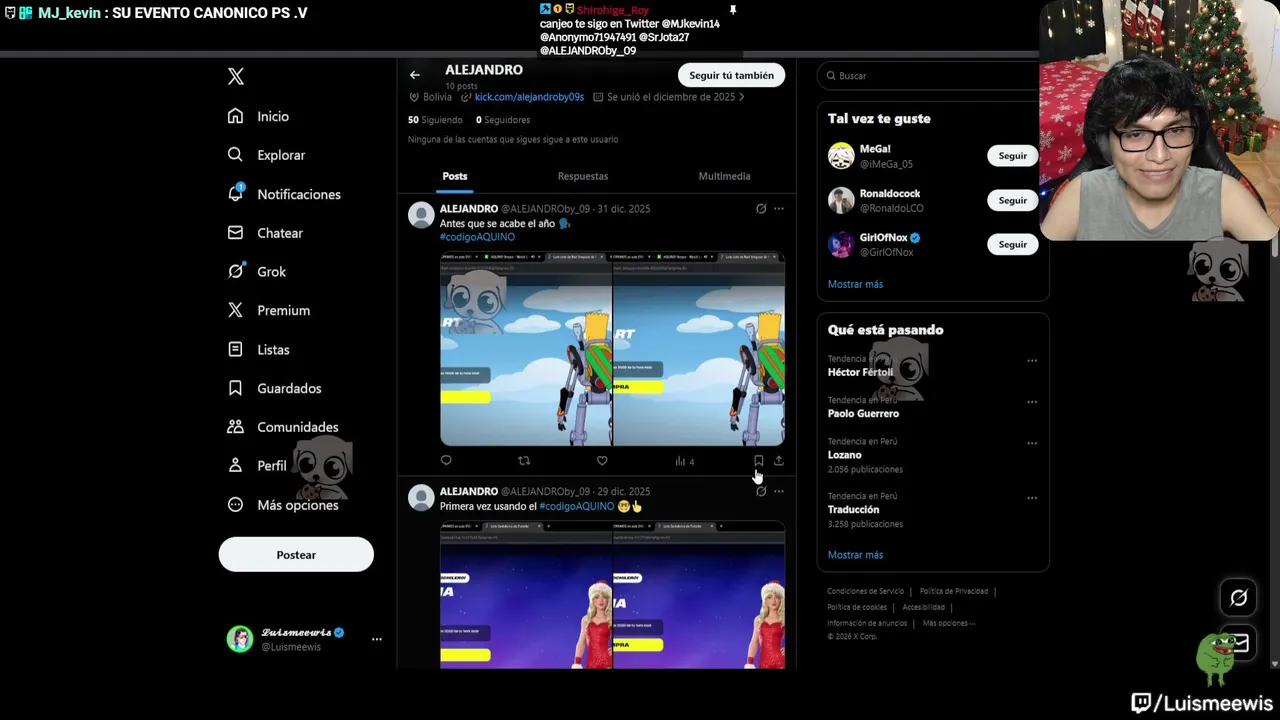Open options for Lozano trend

point(1032,443)
